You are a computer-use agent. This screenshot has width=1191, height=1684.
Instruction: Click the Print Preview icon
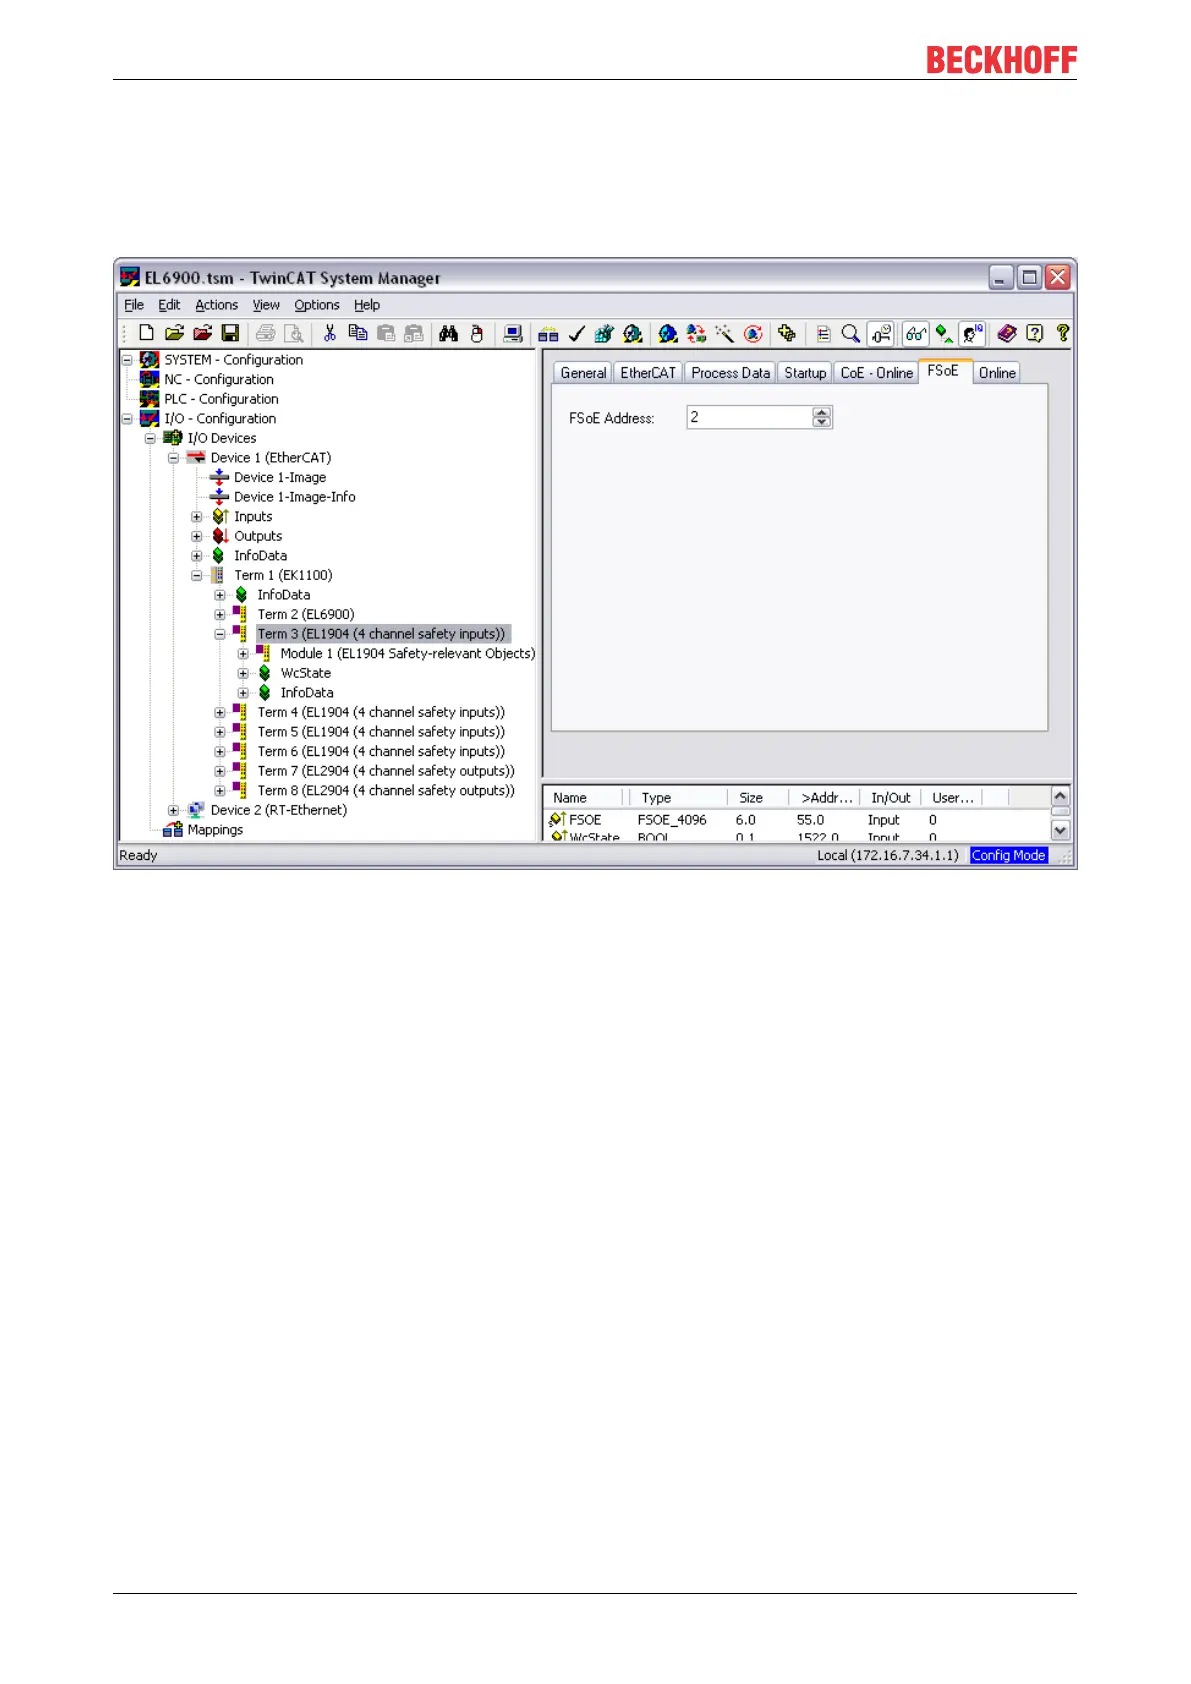pyautogui.click(x=293, y=333)
